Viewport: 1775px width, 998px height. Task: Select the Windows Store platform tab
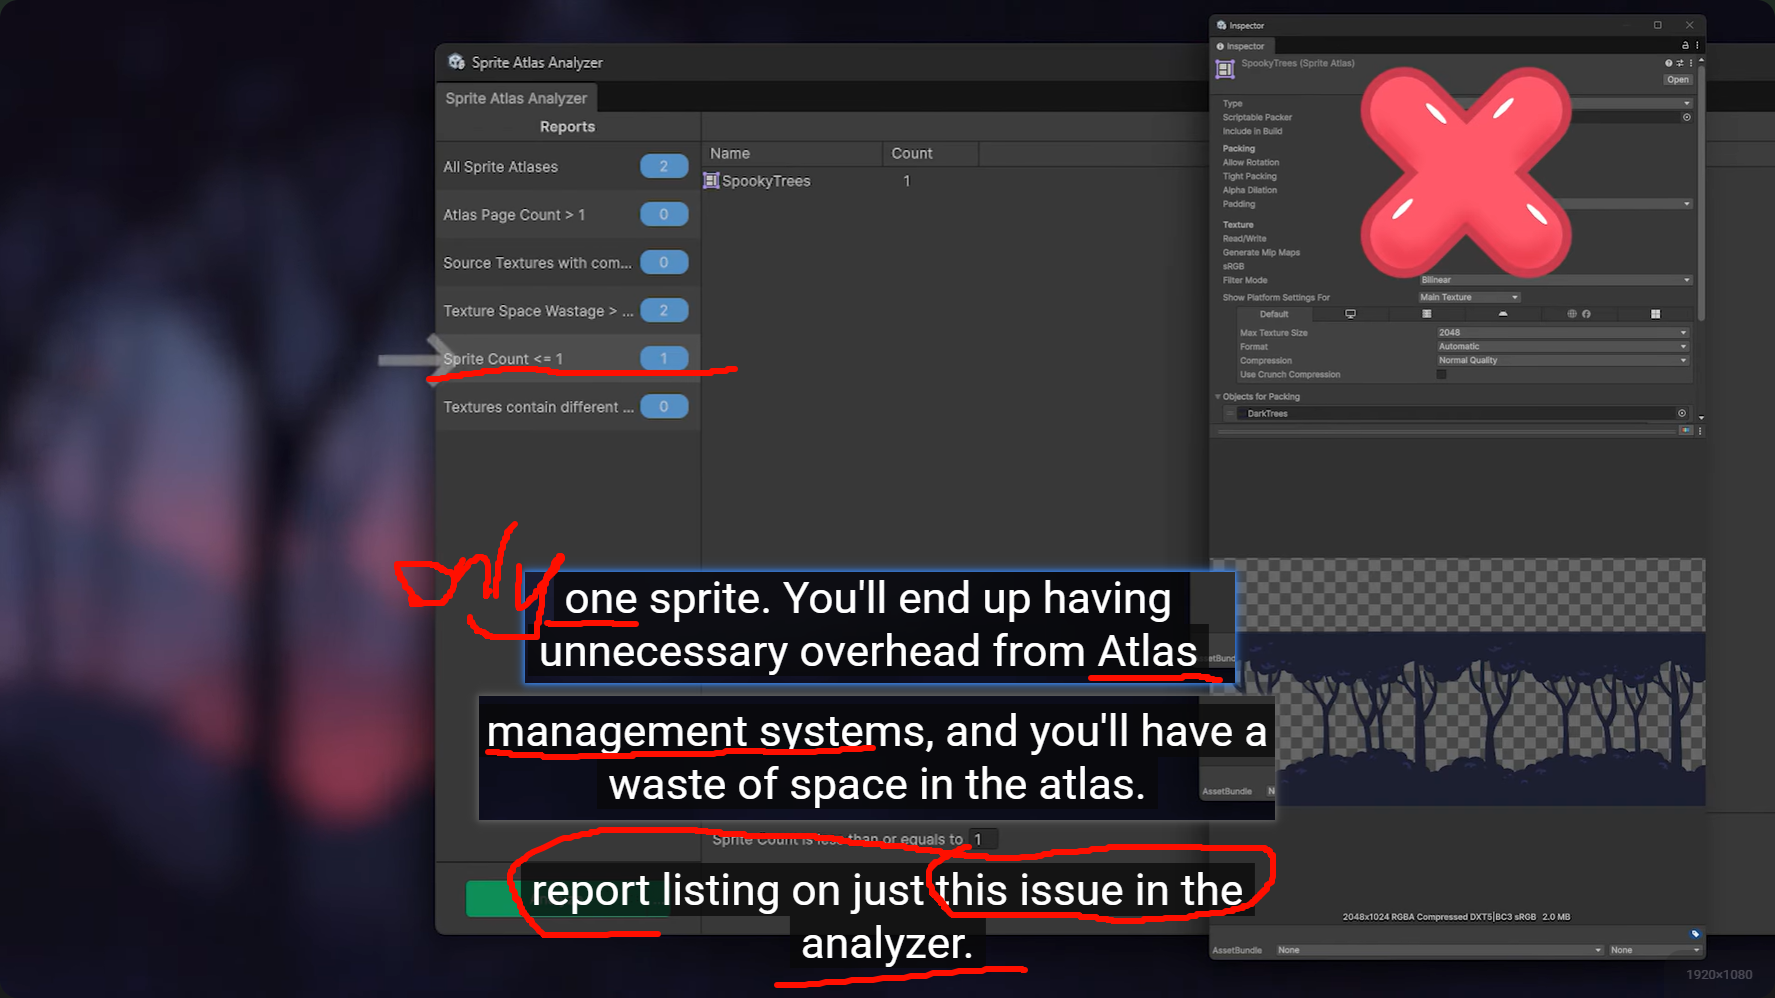(x=1655, y=314)
